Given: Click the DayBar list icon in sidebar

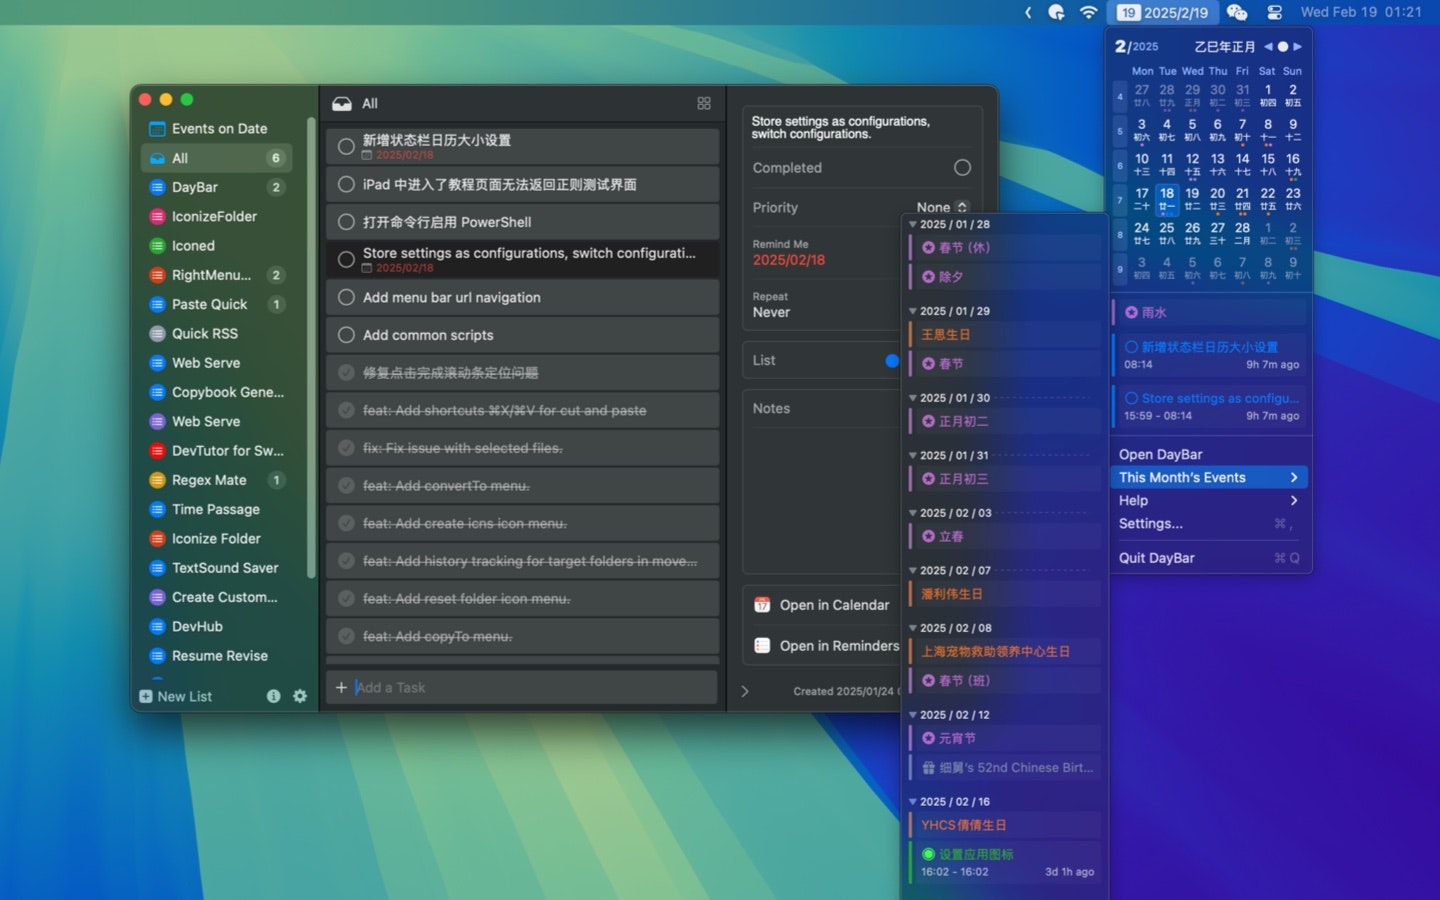Looking at the screenshot, I should pyautogui.click(x=157, y=187).
